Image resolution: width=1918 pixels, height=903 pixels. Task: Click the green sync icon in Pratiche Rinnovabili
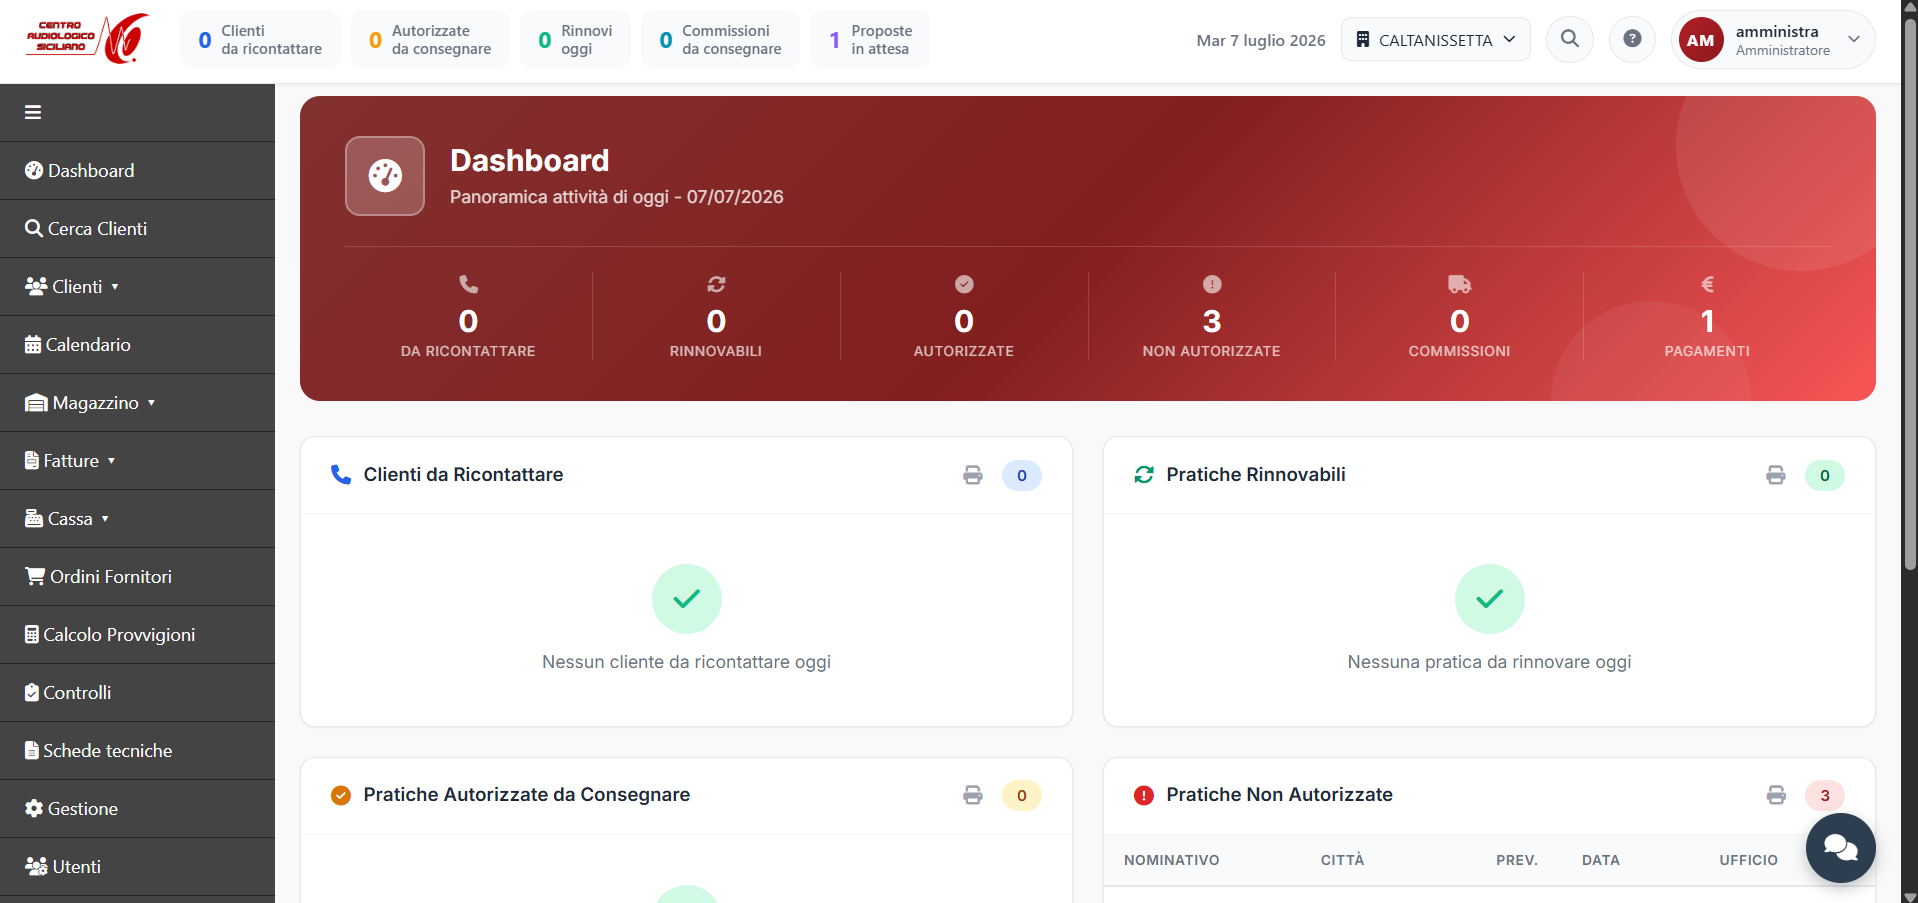(1144, 475)
